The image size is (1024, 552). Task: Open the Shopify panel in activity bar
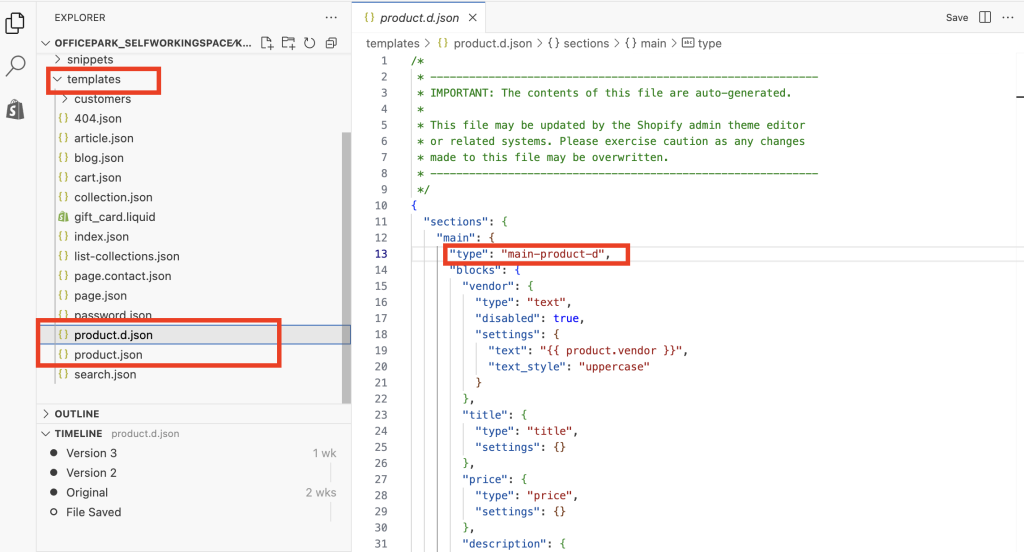15,110
